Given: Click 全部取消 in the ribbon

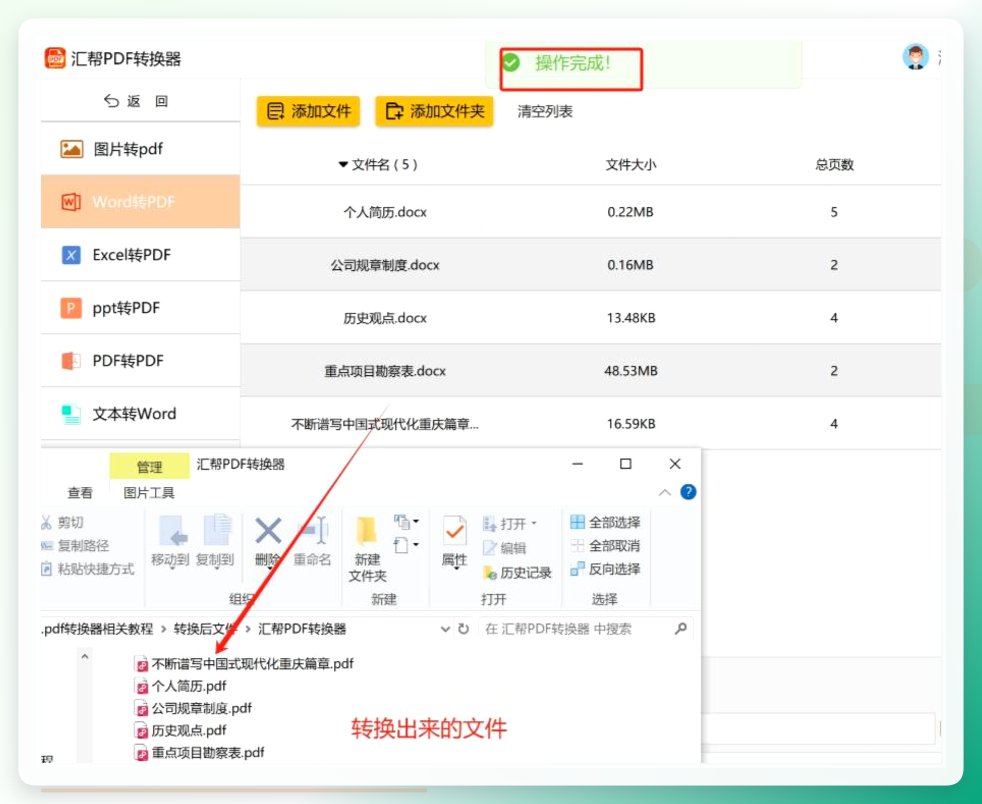Looking at the screenshot, I should 605,545.
